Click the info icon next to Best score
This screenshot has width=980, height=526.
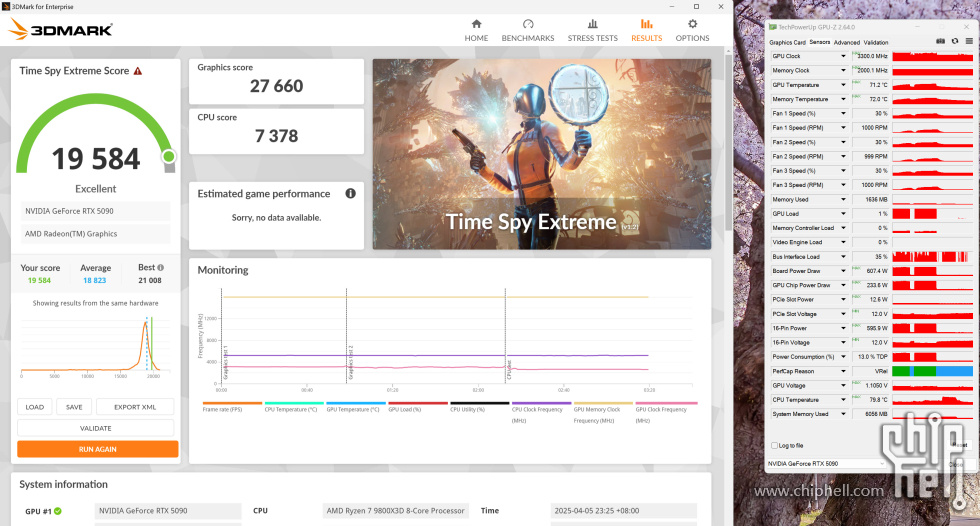[161, 267]
